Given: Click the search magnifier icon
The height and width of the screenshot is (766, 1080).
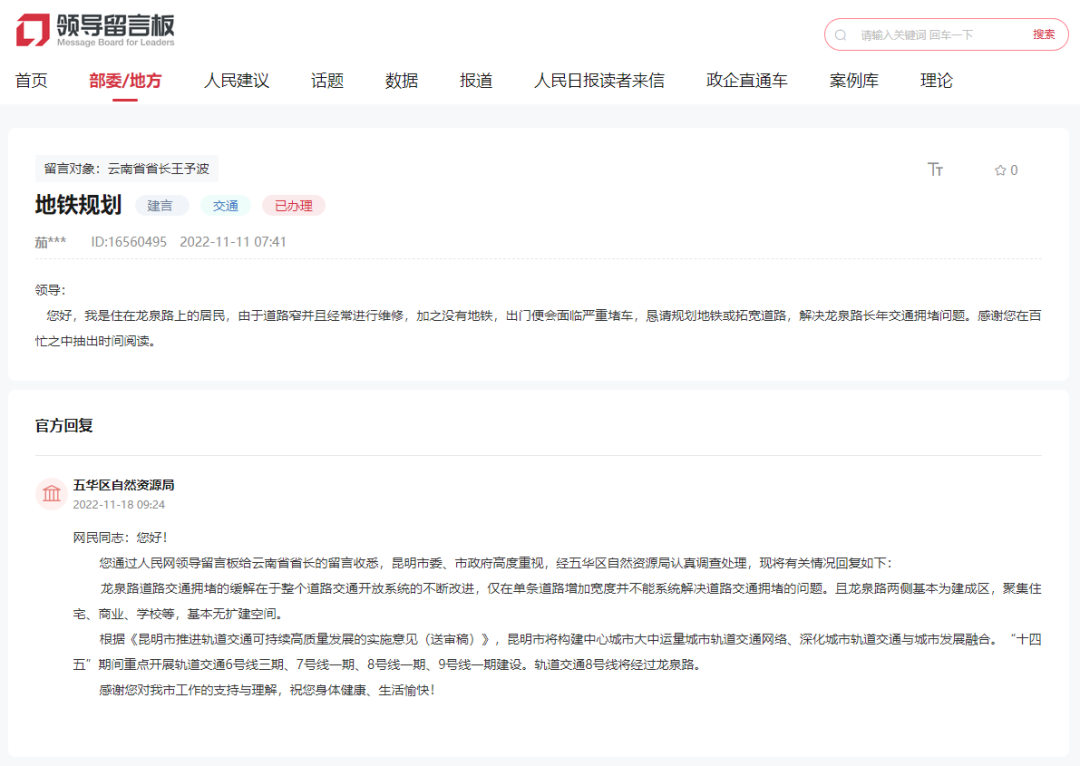Looking at the screenshot, I should click(x=842, y=35).
